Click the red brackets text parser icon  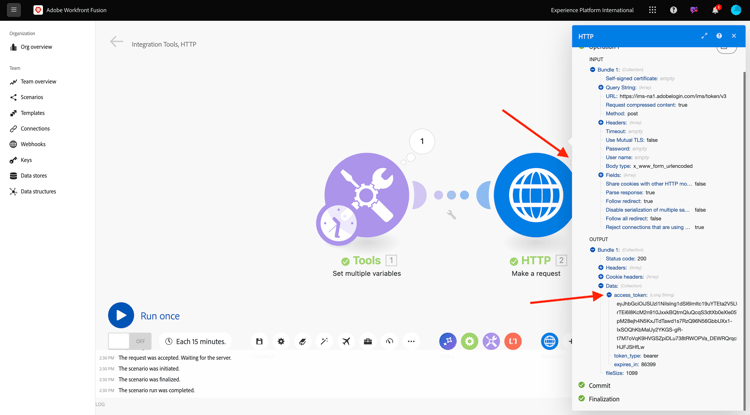513,341
